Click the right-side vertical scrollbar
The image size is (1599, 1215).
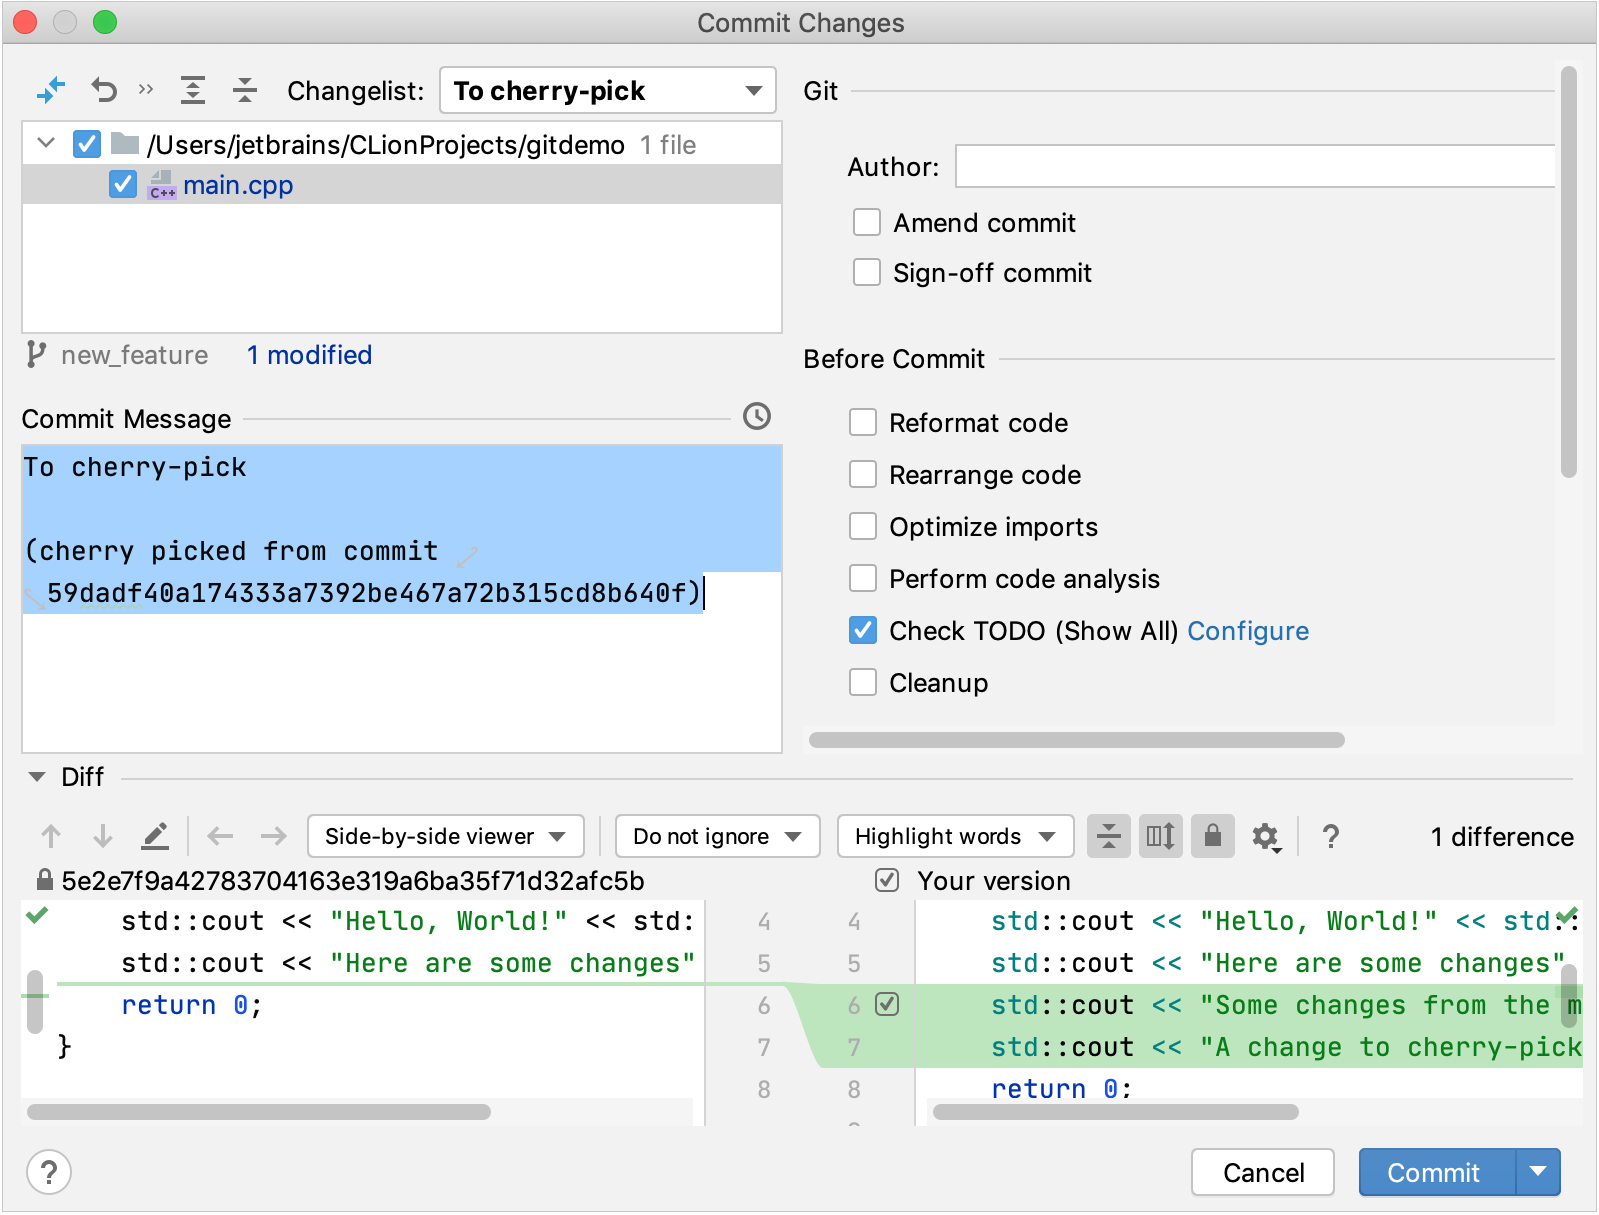tap(1568, 270)
